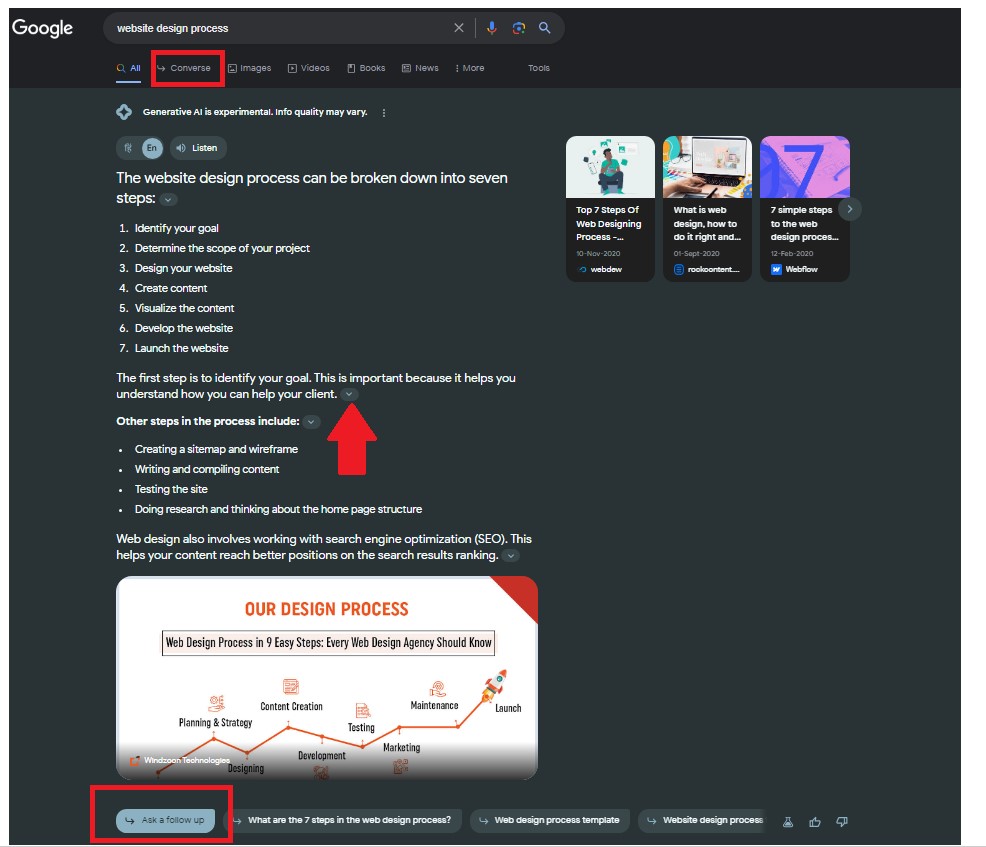986x847 pixels.
Task: Open 'Top 7 Steps Of Web Designing' card
Action: [610, 209]
